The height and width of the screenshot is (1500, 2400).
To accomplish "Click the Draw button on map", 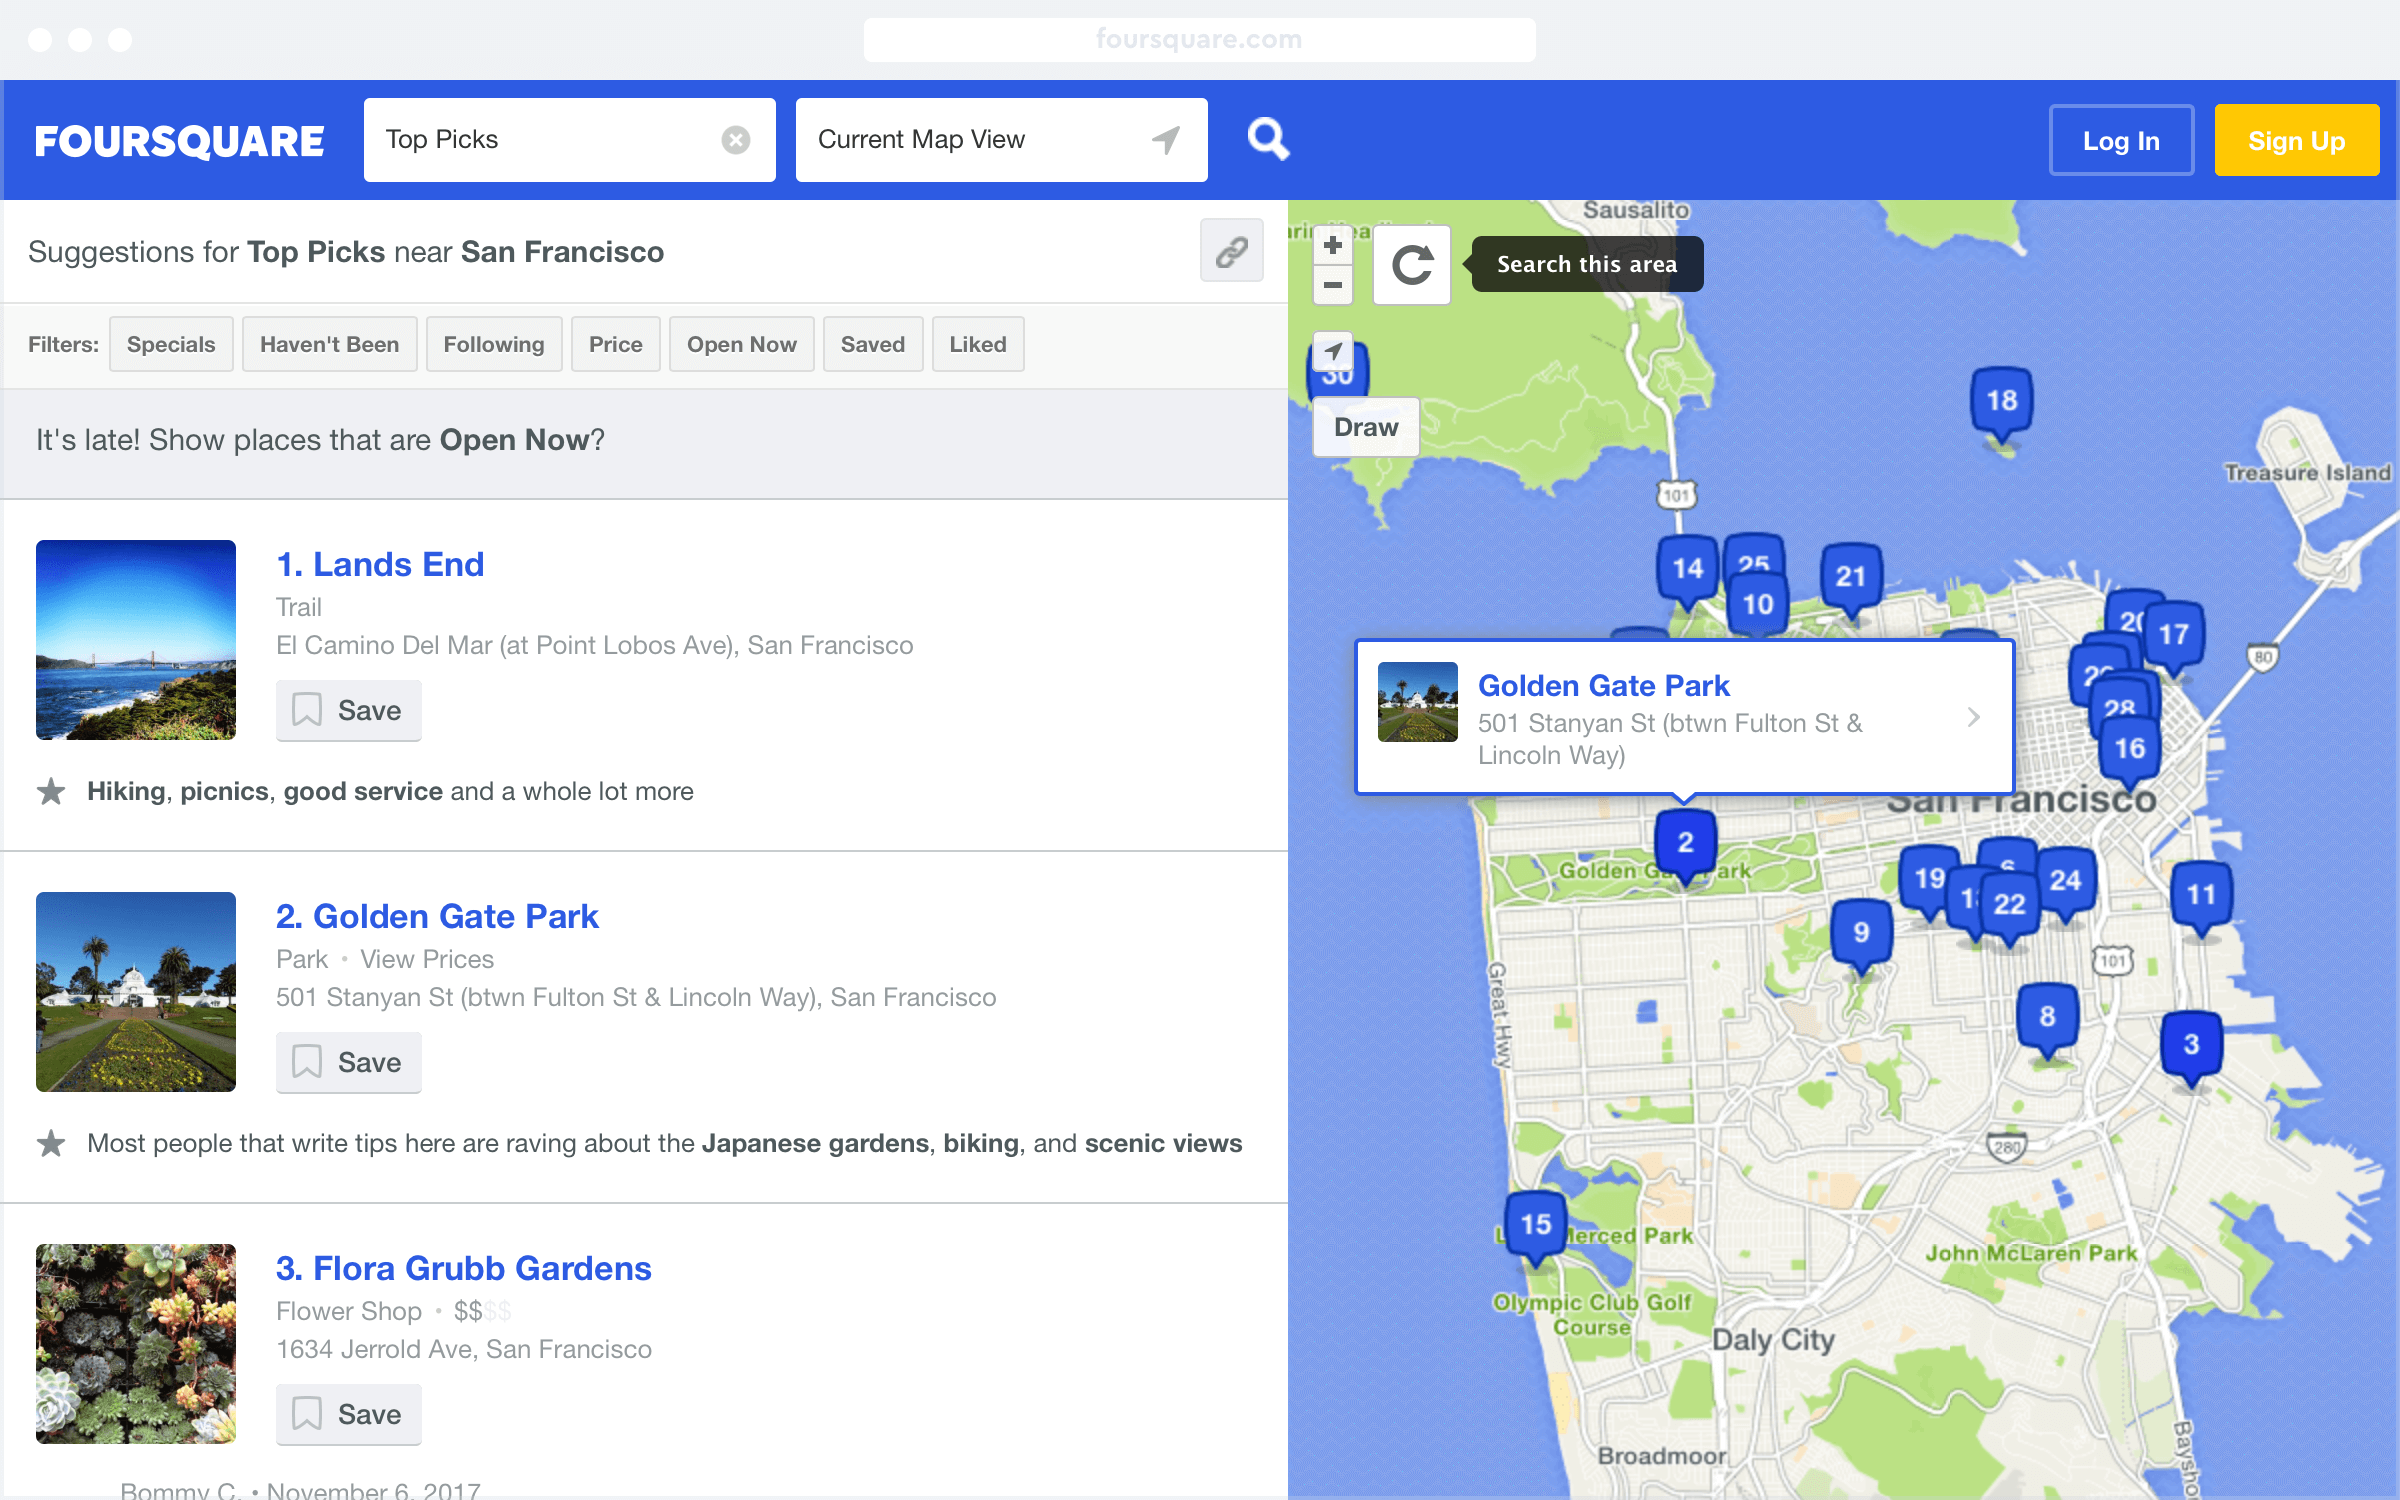I will pos(1366,427).
